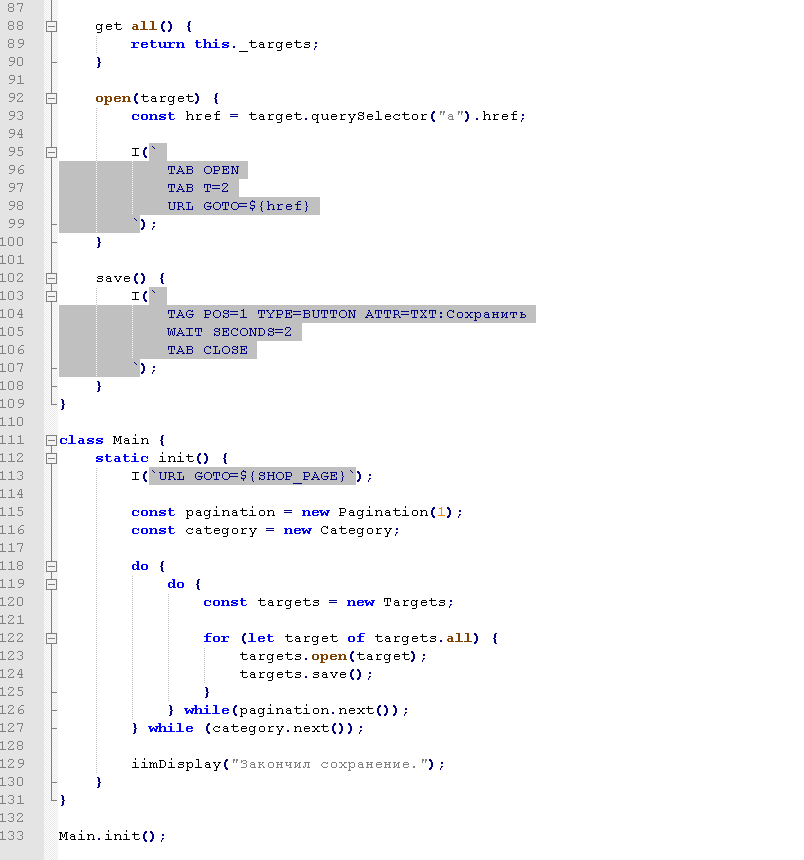Collapse the open(target) fold marker on line 92
The width and height of the screenshot is (804, 860).
click(x=51, y=98)
